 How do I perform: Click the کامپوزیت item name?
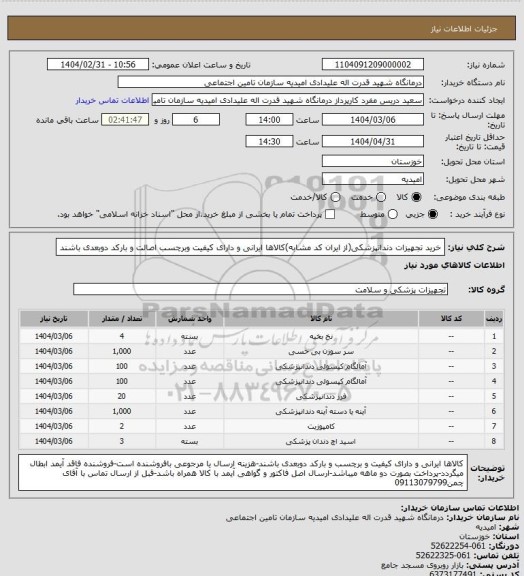321,426
